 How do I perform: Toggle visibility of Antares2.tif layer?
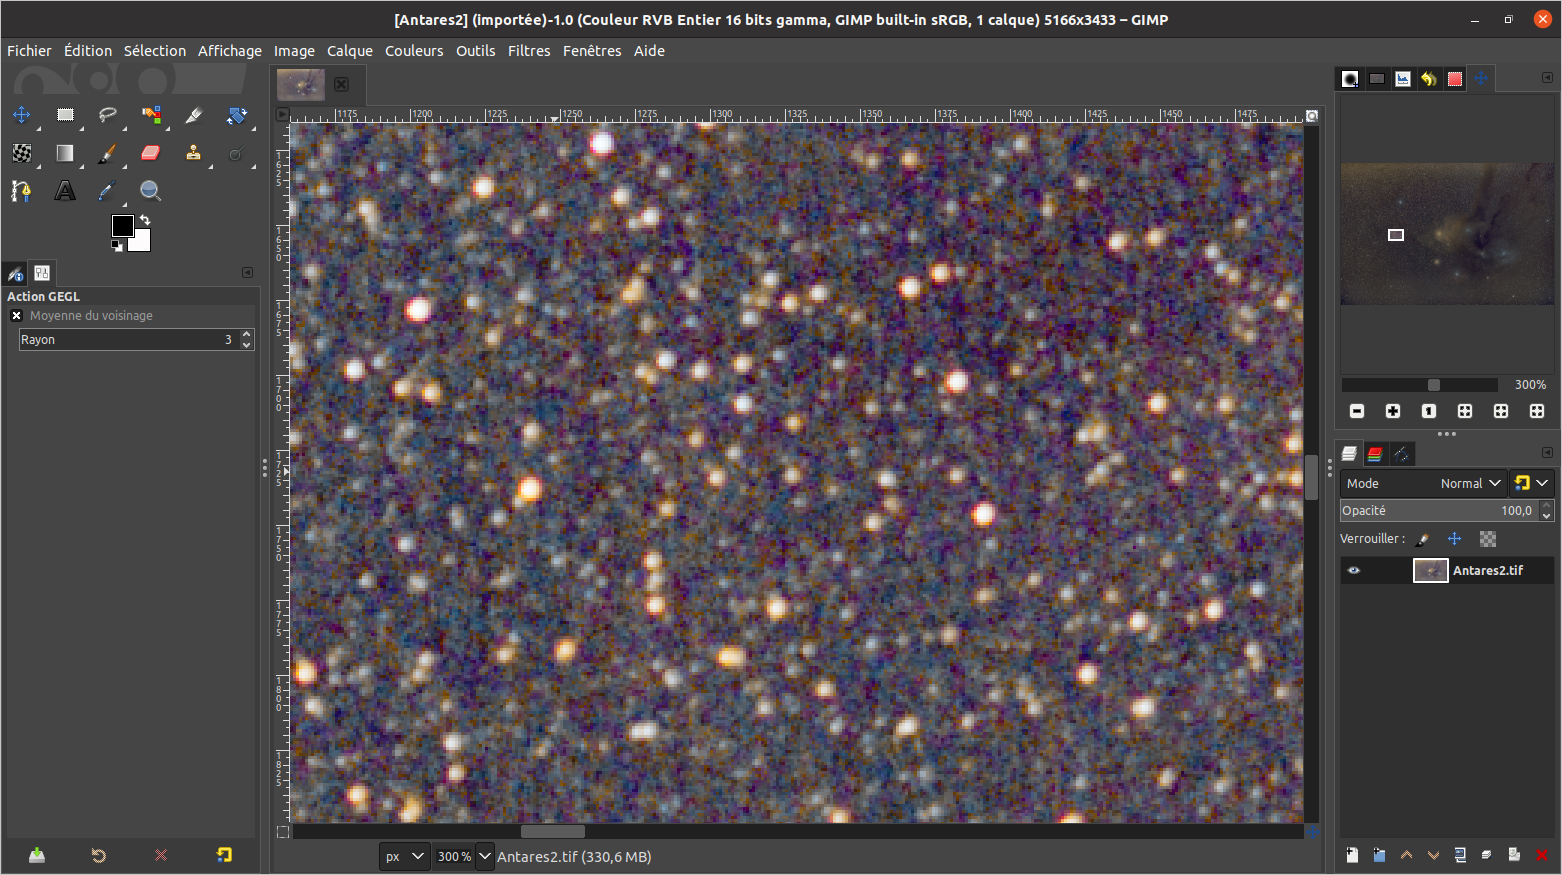click(1354, 570)
